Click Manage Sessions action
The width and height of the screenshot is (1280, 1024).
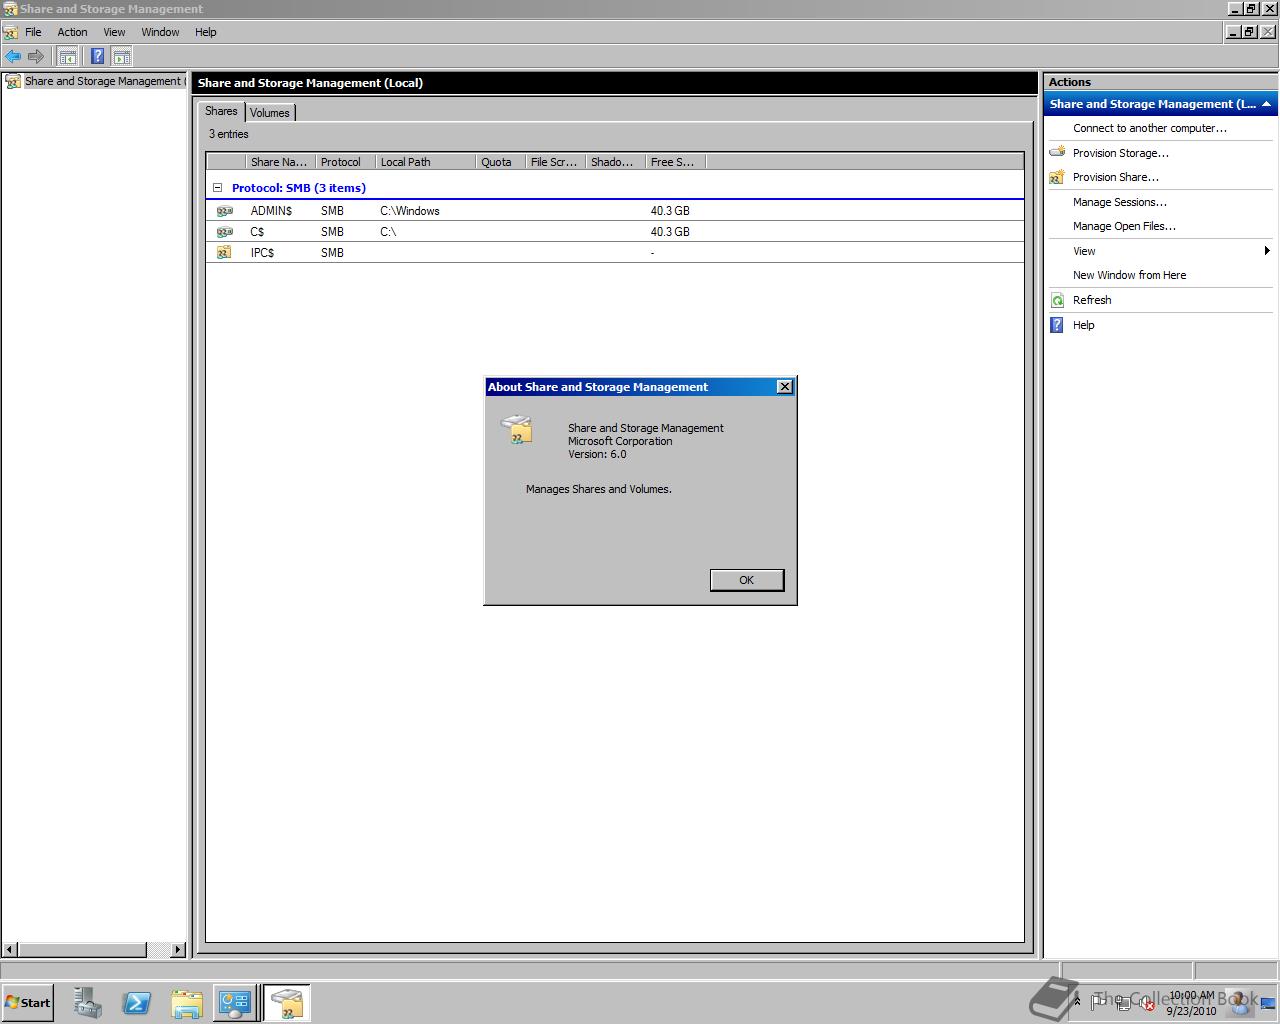pos(1120,202)
